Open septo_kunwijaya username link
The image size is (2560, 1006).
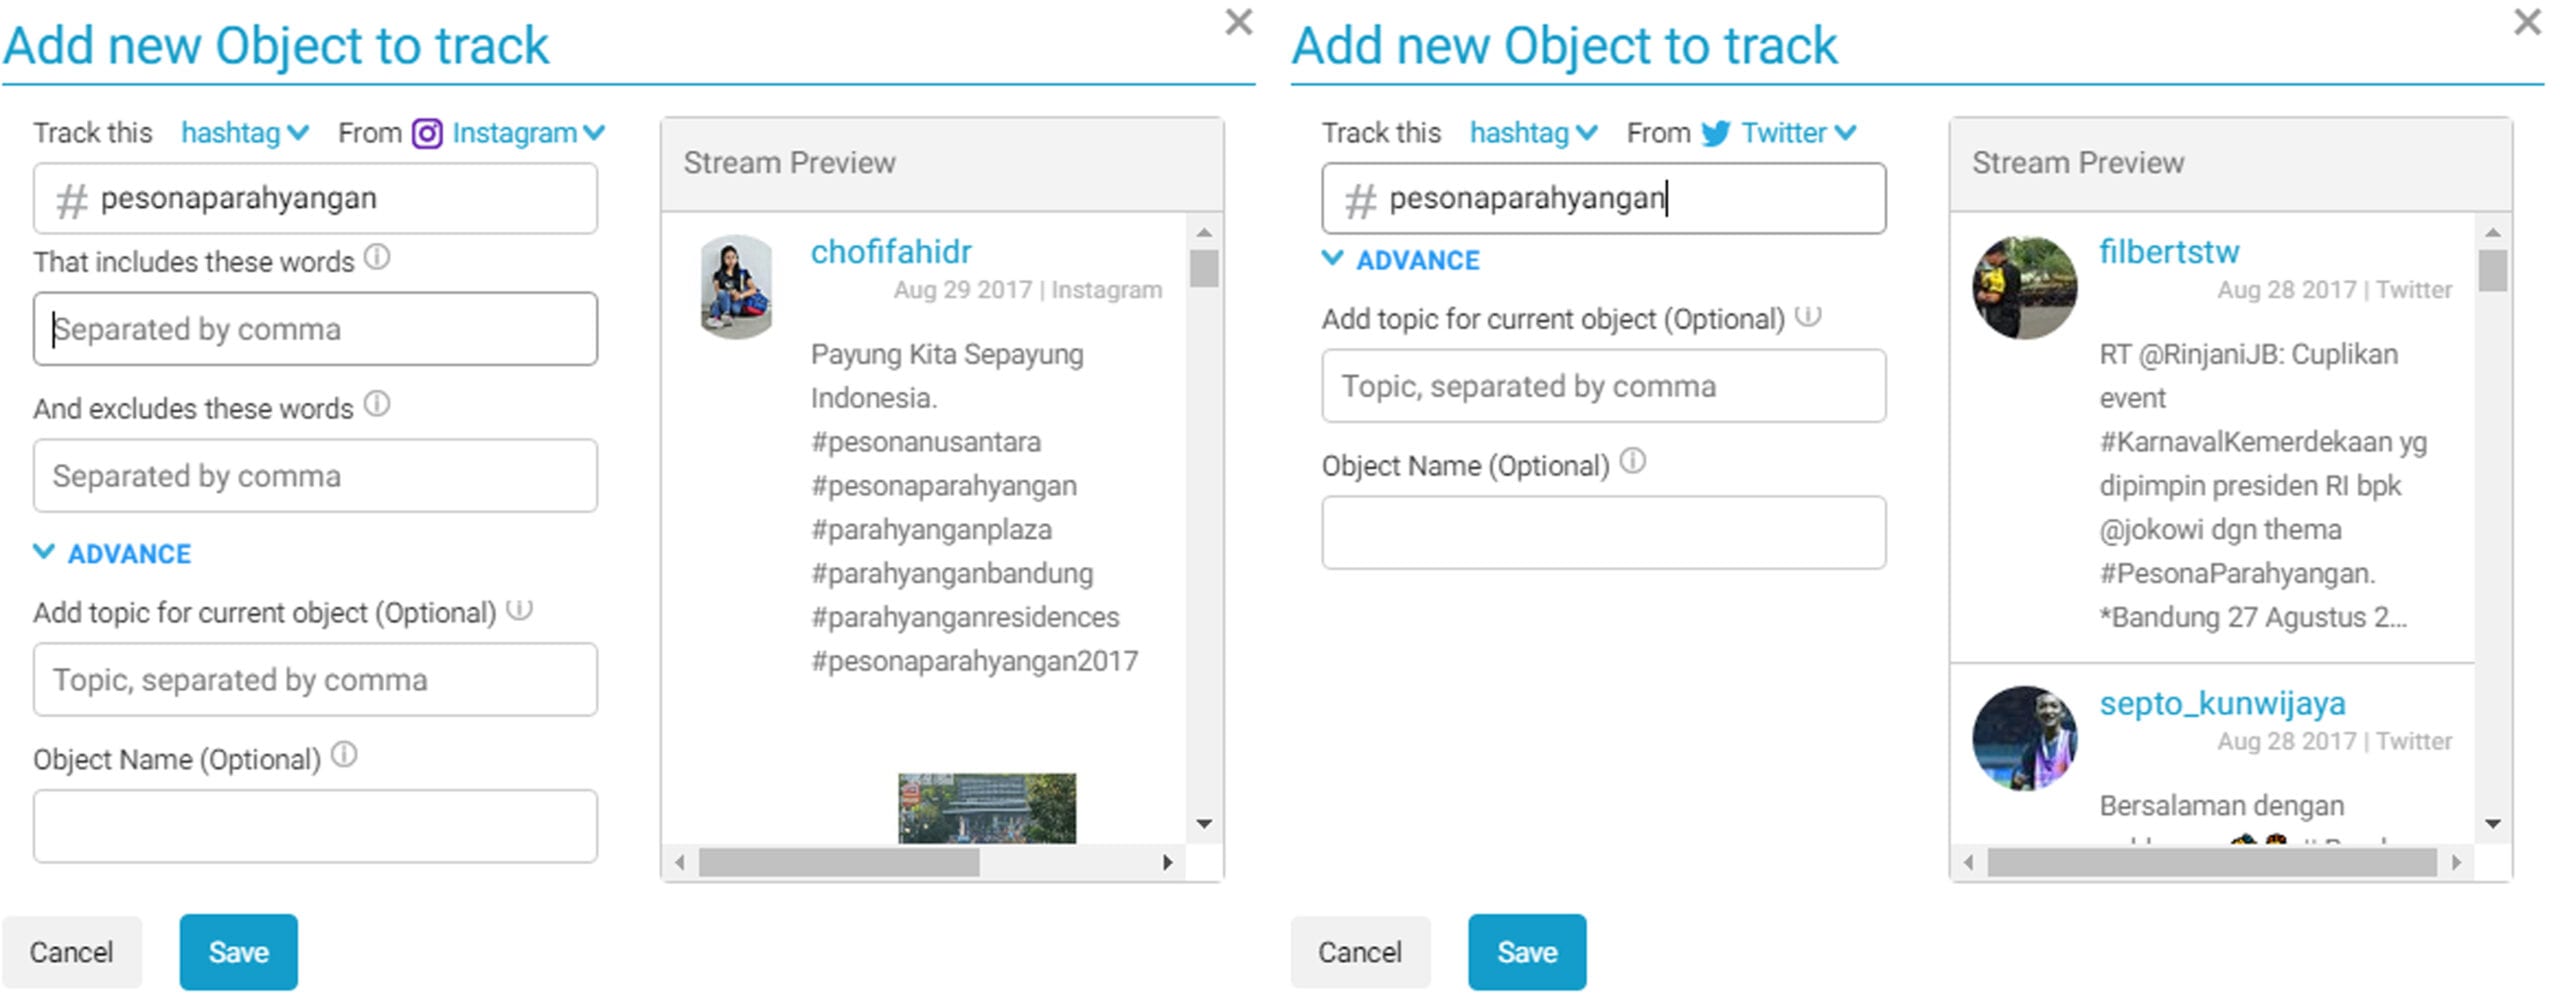[2222, 703]
